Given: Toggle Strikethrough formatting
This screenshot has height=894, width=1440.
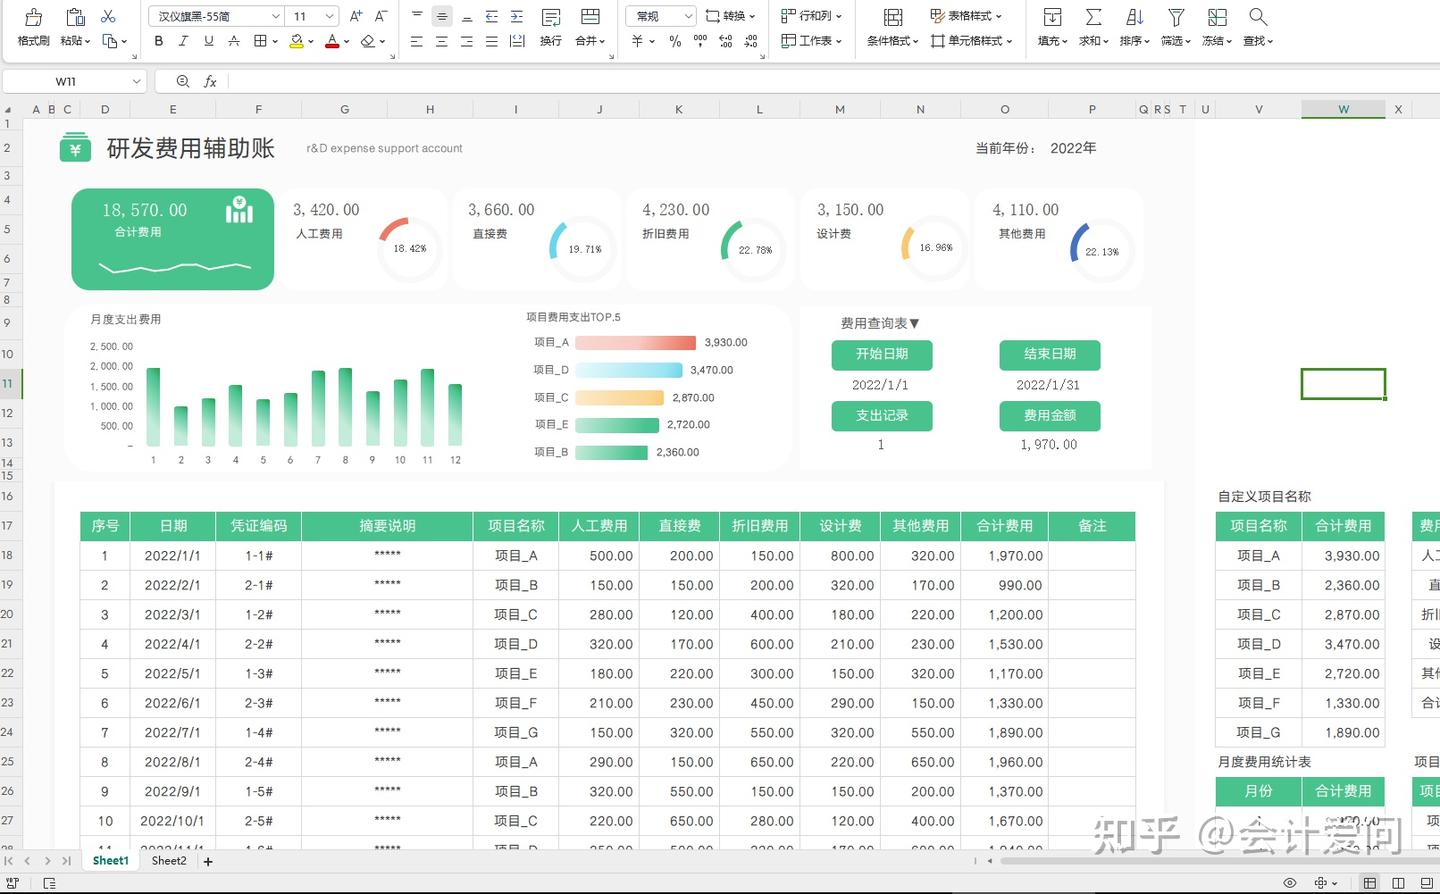Looking at the screenshot, I should coord(234,41).
